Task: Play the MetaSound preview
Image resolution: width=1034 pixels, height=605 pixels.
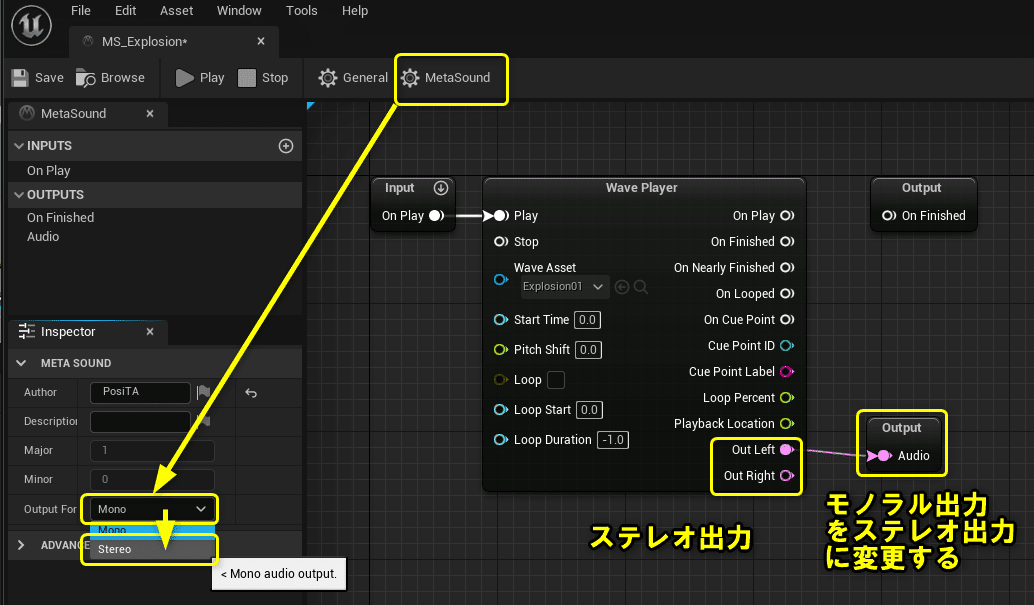Action: (200, 78)
